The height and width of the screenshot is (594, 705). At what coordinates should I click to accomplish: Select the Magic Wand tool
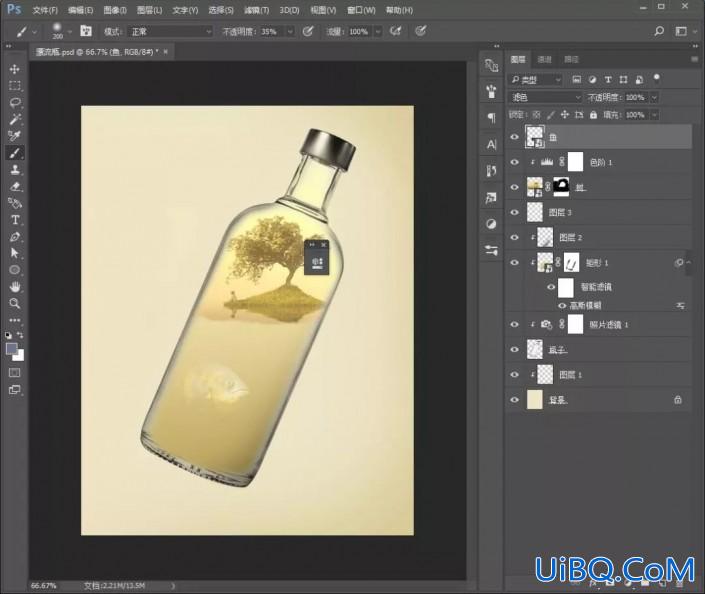coord(14,119)
